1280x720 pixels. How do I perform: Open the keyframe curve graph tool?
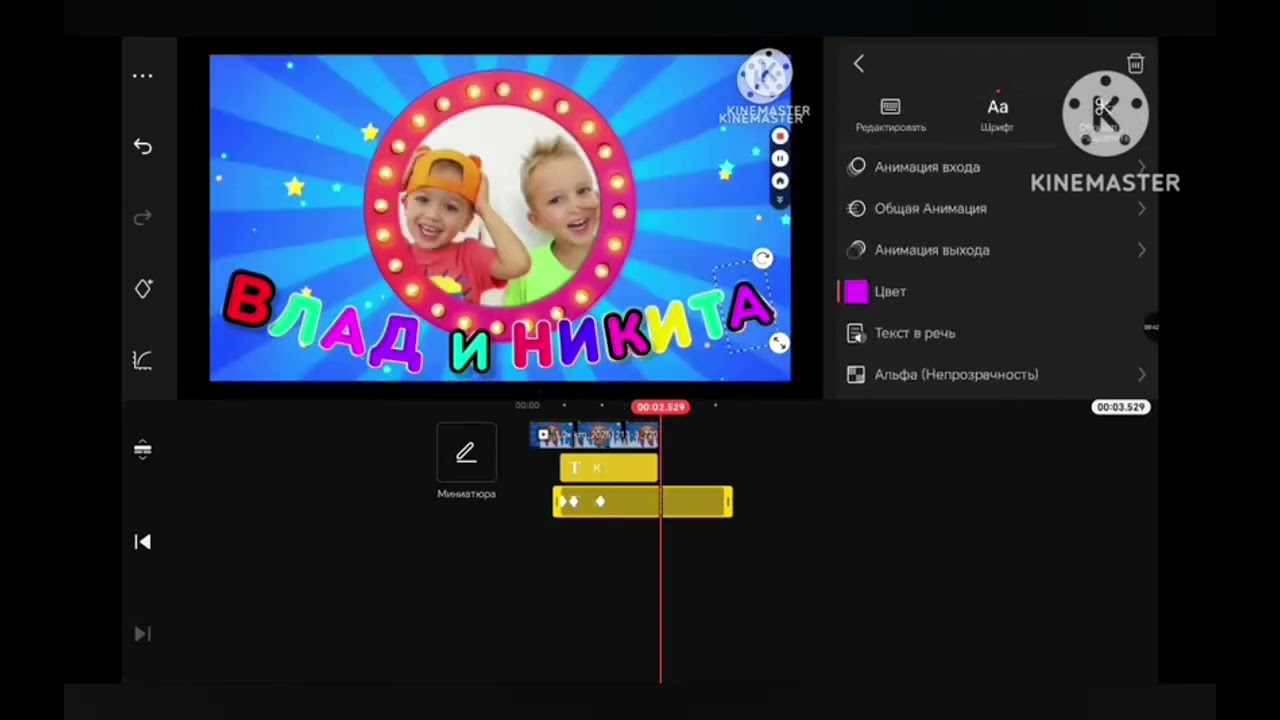(x=143, y=360)
